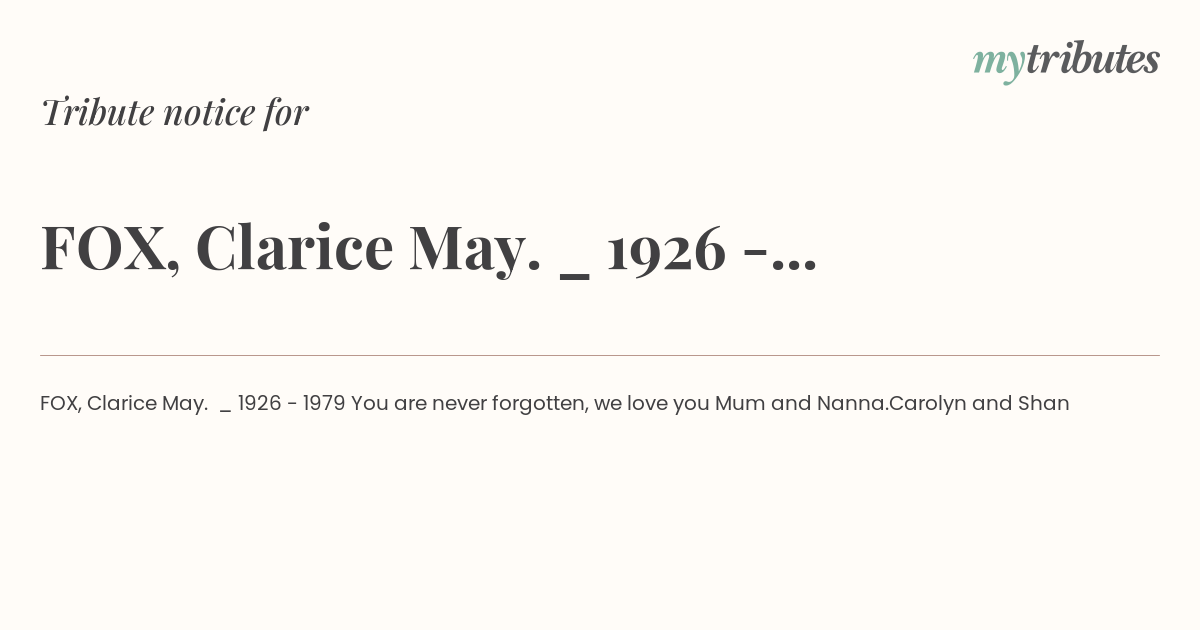Click the horizontal divider line
The height and width of the screenshot is (630, 1200).
tap(600, 355)
